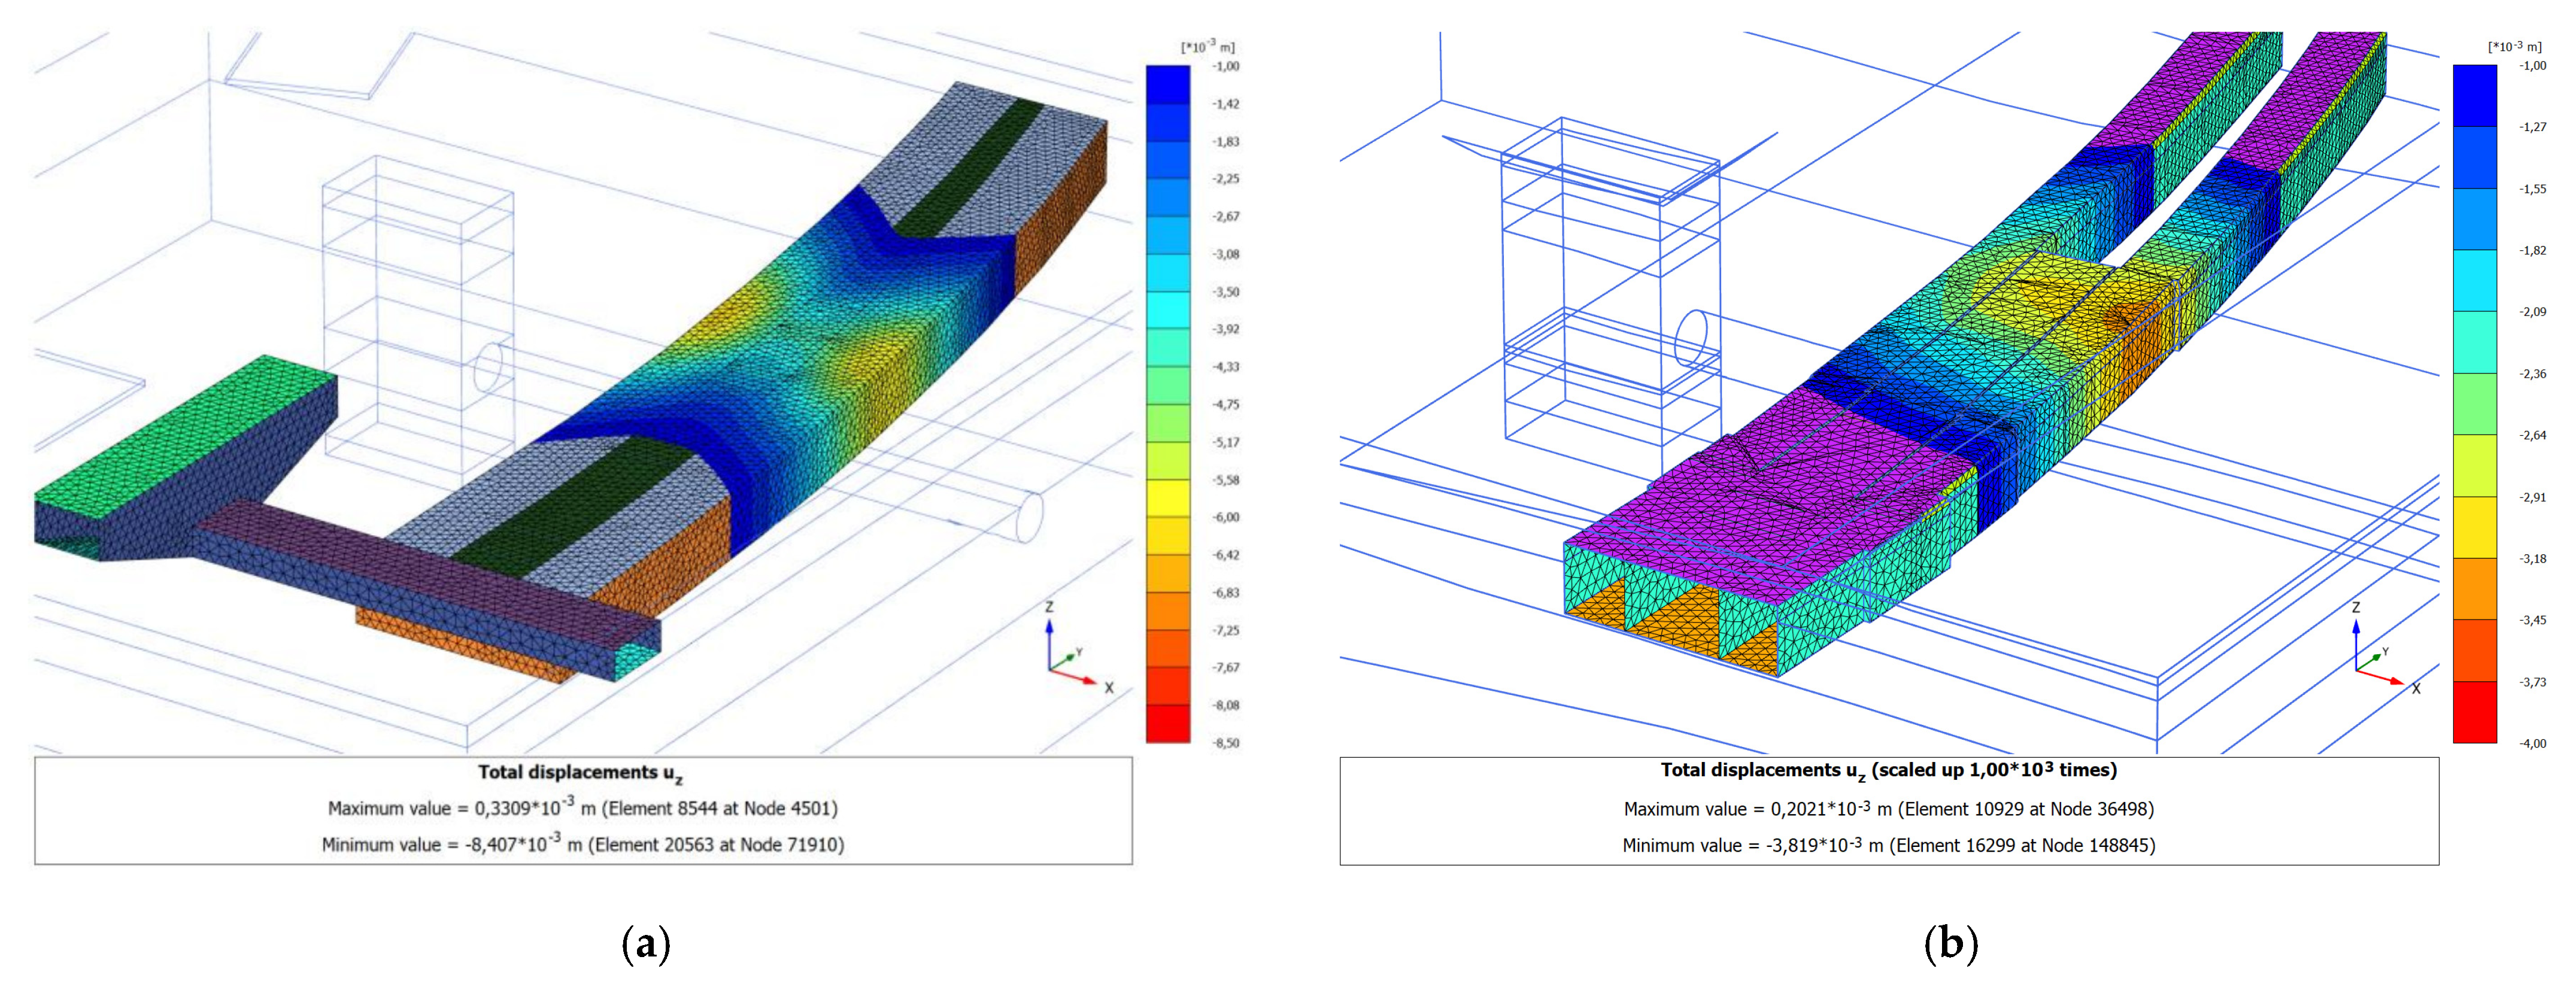Select the yellow swatch in plot (b) legend
2576x990 pixels.
[x=2475, y=527]
